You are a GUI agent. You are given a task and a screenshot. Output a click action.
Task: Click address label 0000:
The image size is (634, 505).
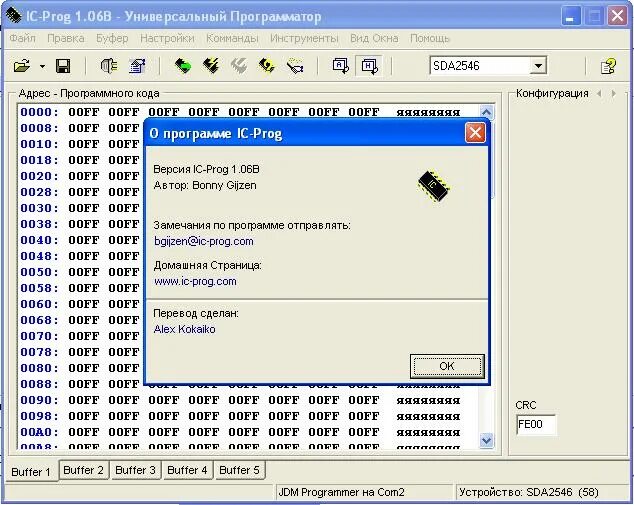[x=39, y=112]
